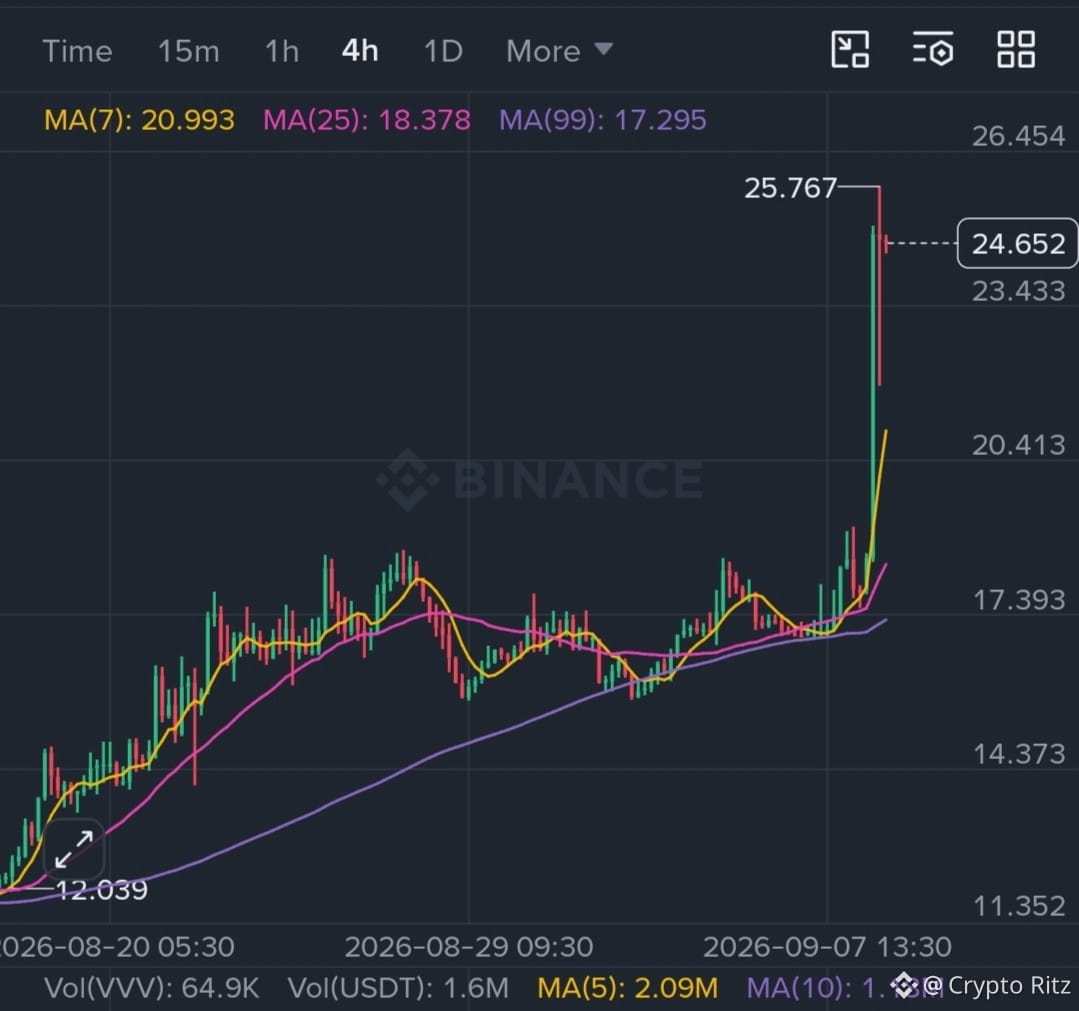Select the Time line chart view

pyautogui.click(x=77, y=51)
